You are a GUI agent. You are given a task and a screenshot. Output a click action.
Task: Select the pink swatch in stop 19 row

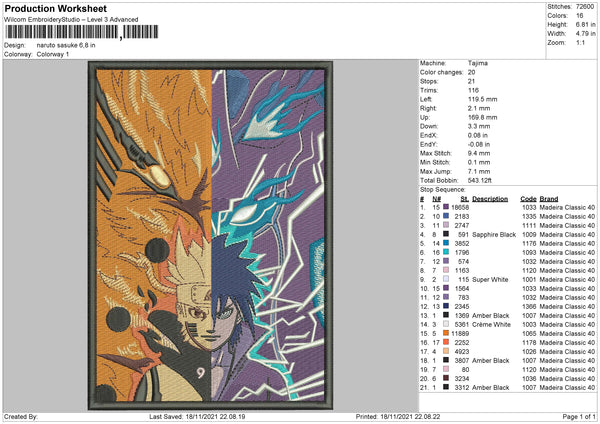click(446, 370)
